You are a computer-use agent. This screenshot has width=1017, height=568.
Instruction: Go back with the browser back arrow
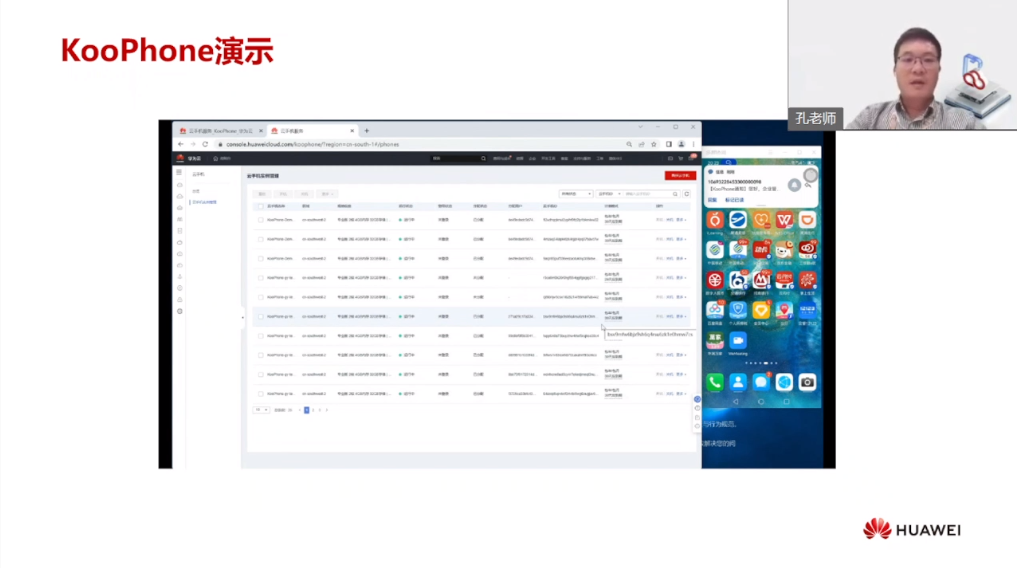coord(181,144)
